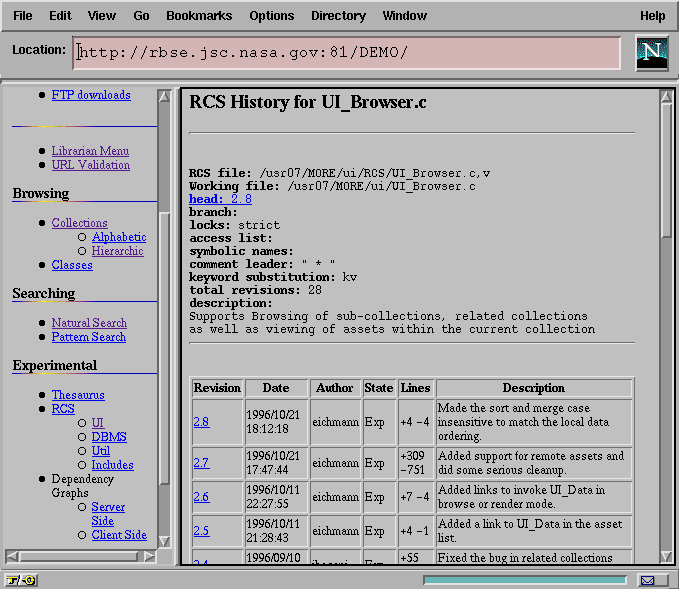Open the Directory menu
Screen dimensions: 679x589
point(338,16)
